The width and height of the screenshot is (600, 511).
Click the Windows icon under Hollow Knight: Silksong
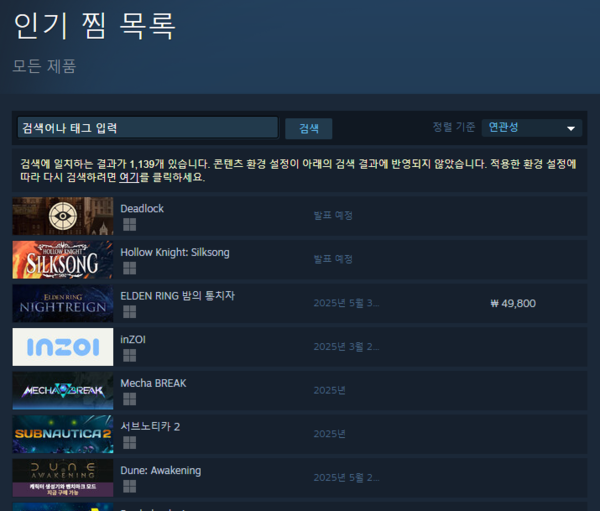[x=129, y=268]
